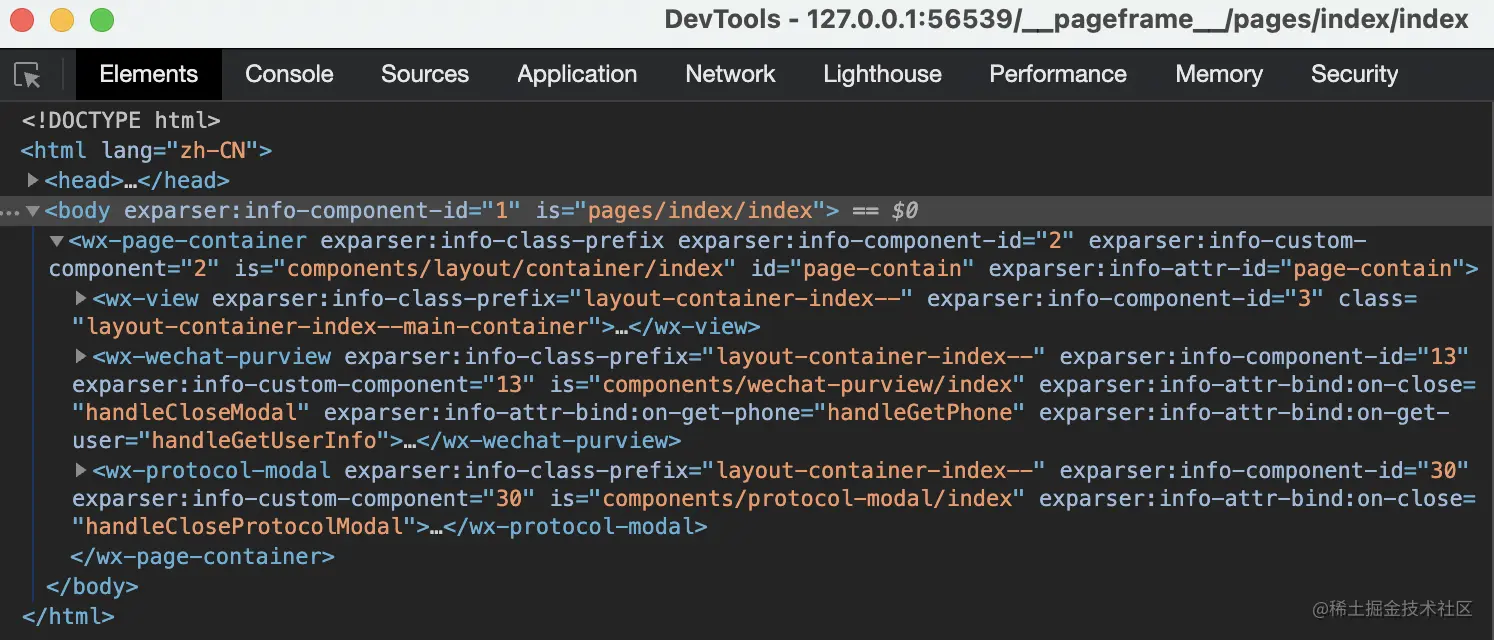
Task: Click the id="page-contain" attribute
Action: click(861, 269)
